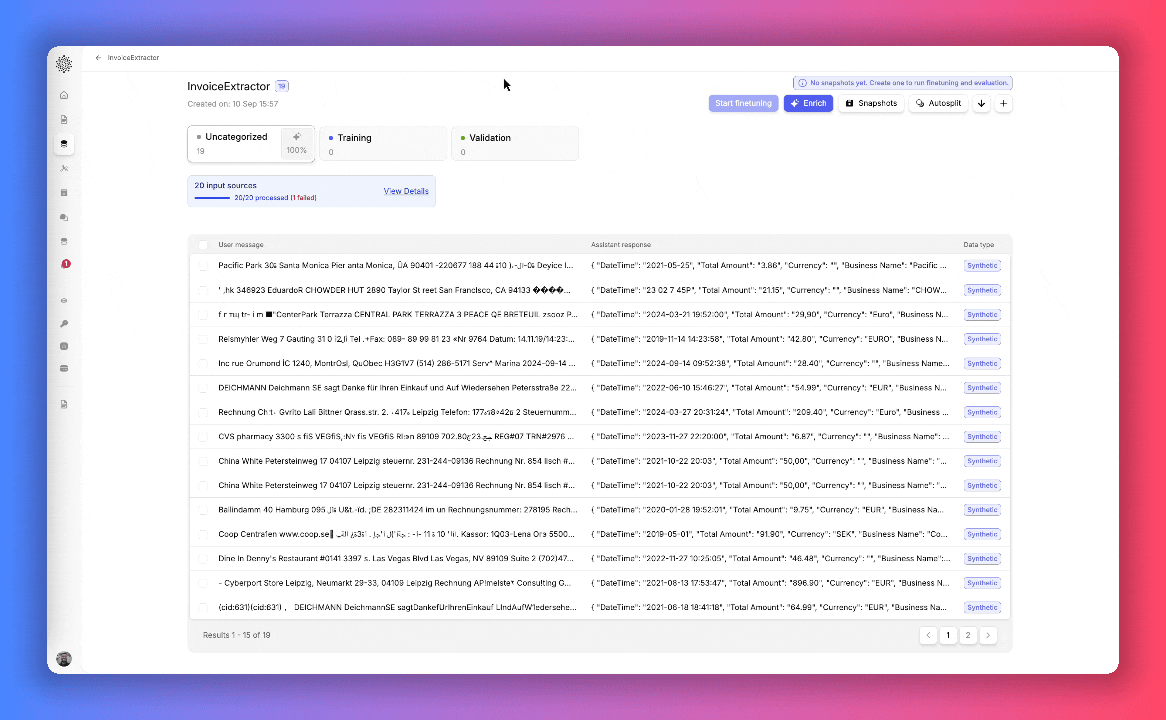Check the CenterPark Terrazza row checkbox

pyautogui.click(x=203, y=315)
